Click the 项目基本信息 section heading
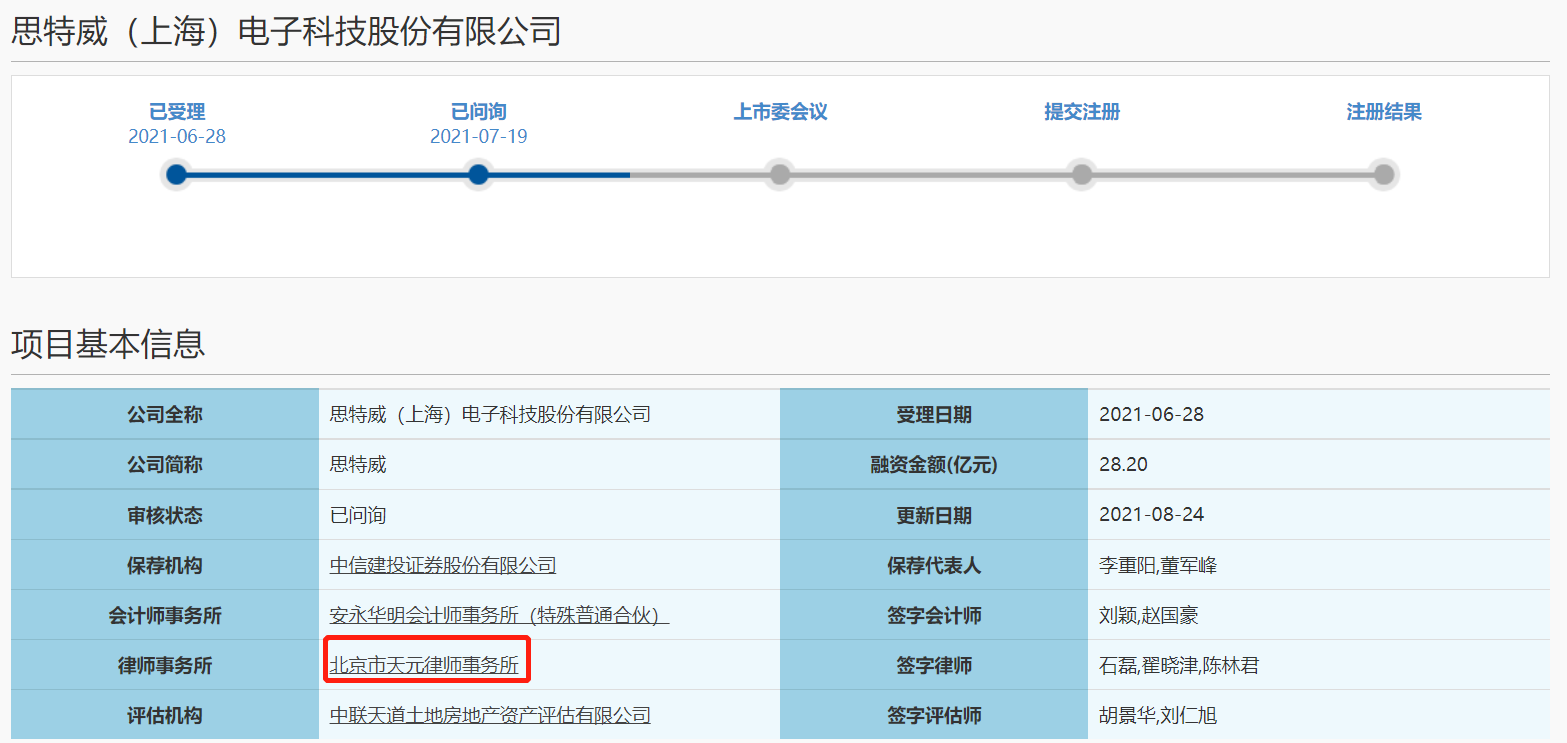1567x743 pixels. pos(108,344)
